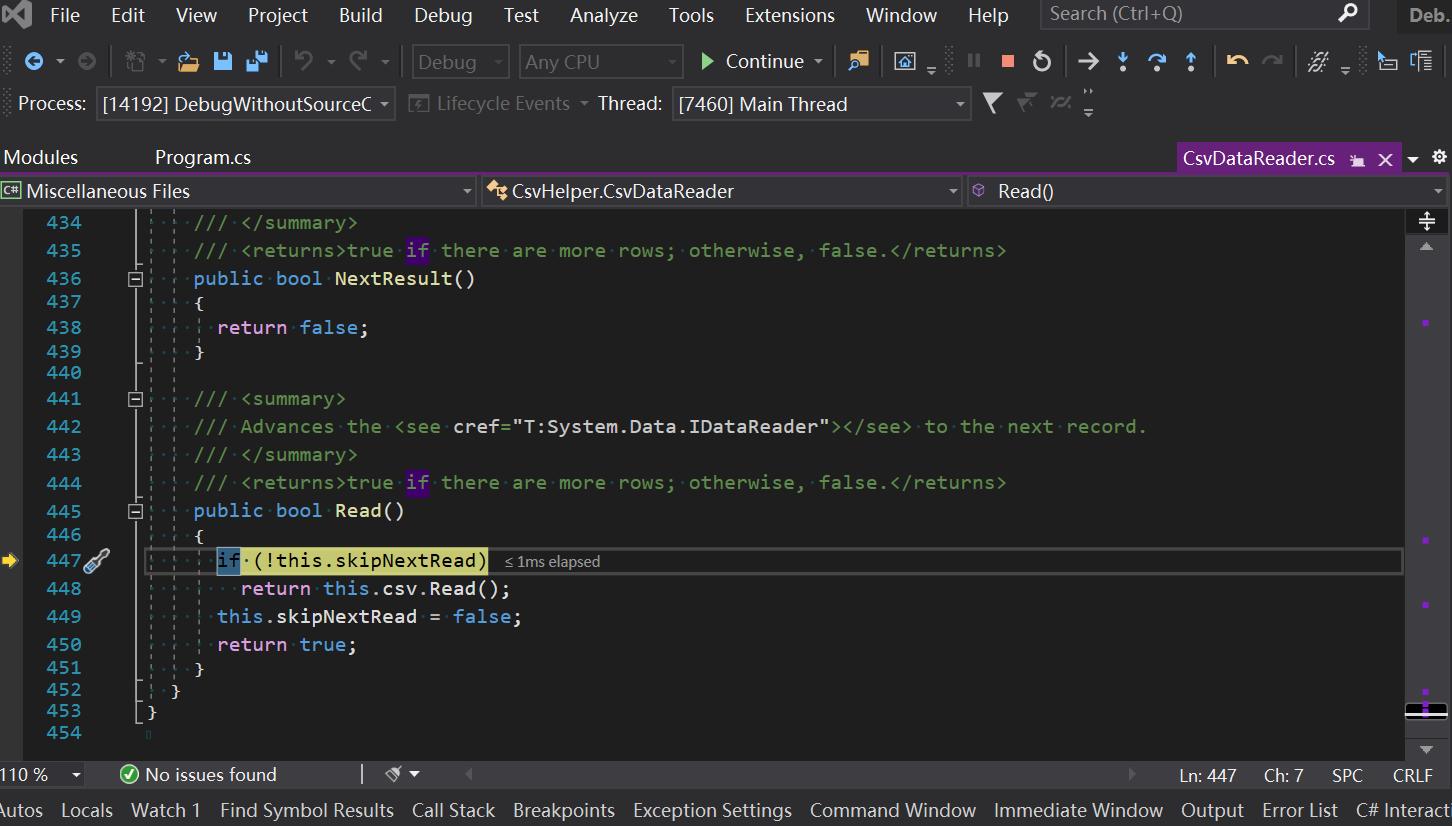Toggle the thread filter funnel icon
Viewport: 1452px width, 826px height.
(991, 103)
